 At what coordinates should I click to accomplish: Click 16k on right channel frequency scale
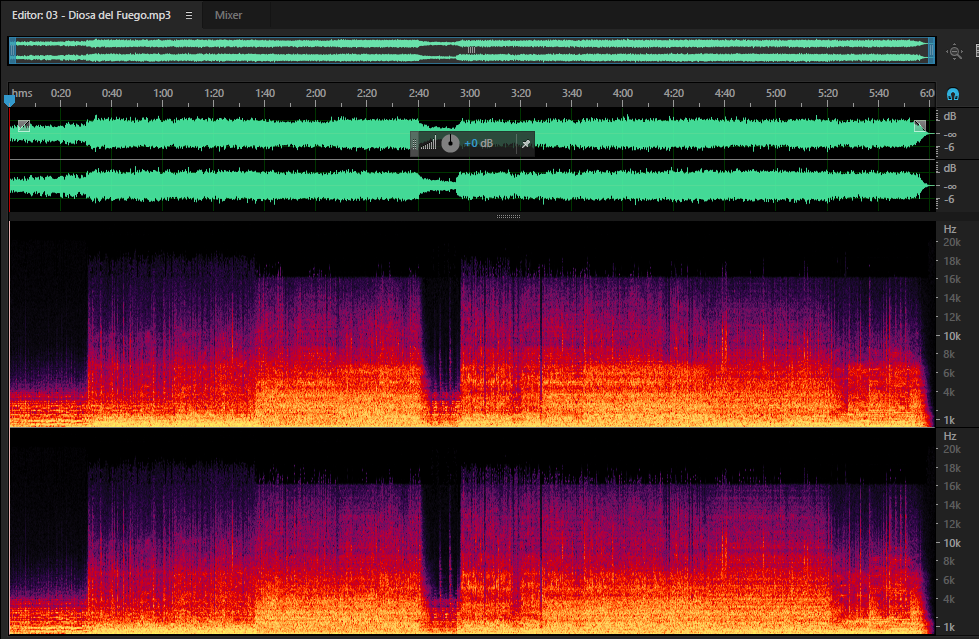tap(952, 486)
